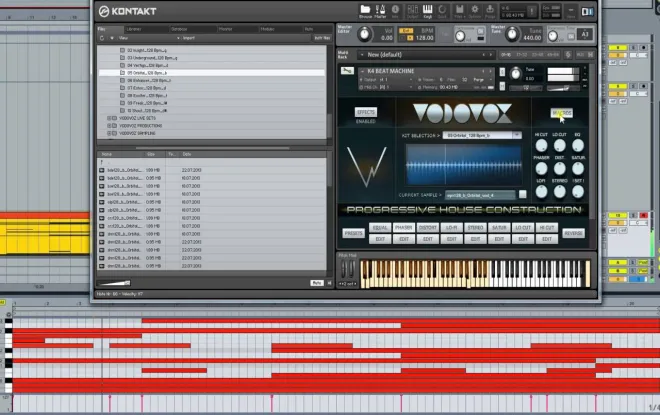Select the 05 Orbital_128 Bpm folder row

click(212, 73)
